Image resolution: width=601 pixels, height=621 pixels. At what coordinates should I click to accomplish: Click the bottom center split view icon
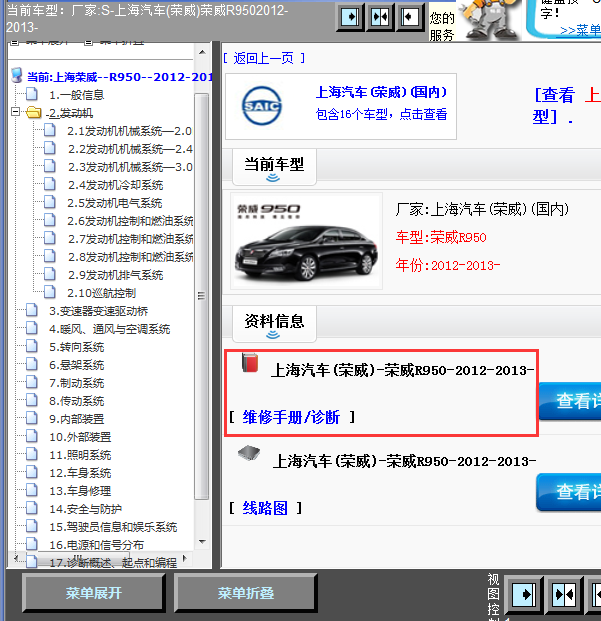(x=564, y=594)
